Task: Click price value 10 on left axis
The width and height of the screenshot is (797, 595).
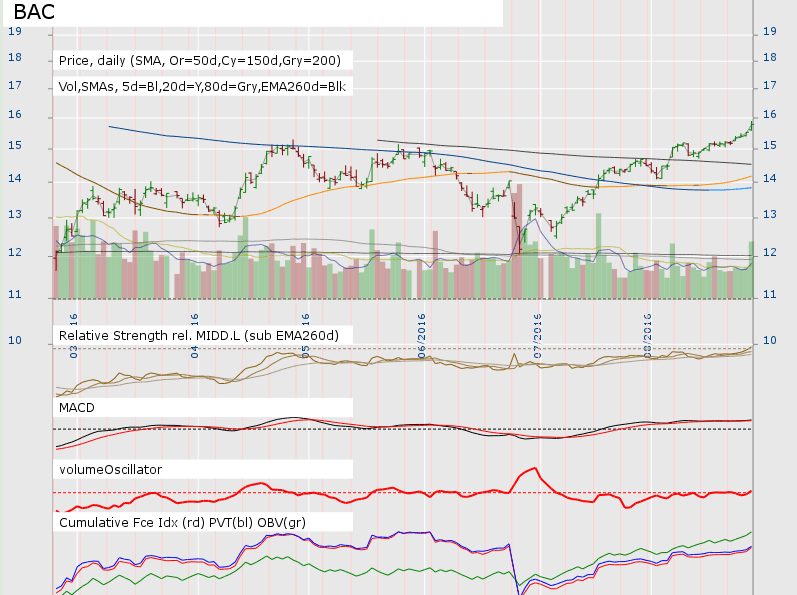Action: click(x=15, y=340)
